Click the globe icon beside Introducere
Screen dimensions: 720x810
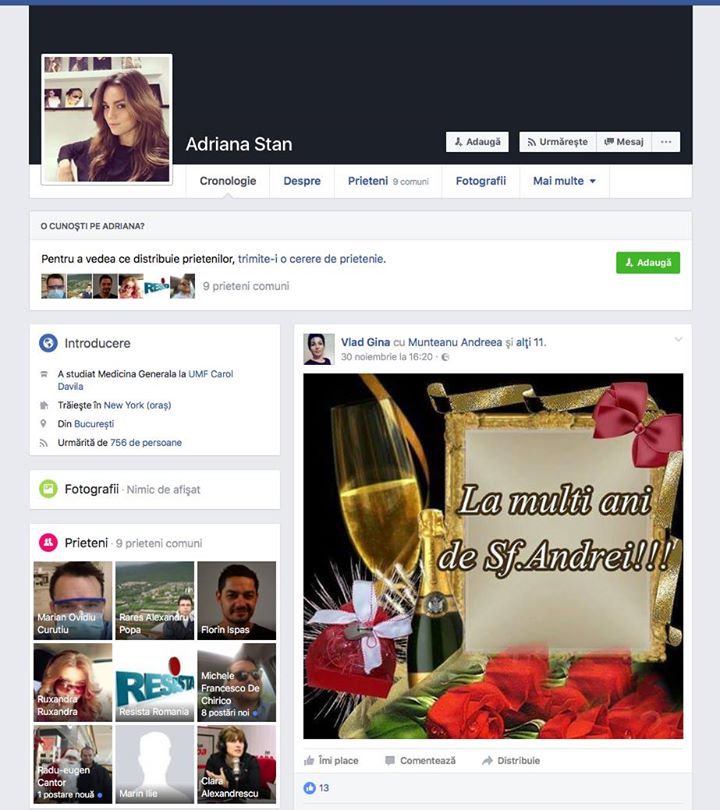tap(48, 343)
